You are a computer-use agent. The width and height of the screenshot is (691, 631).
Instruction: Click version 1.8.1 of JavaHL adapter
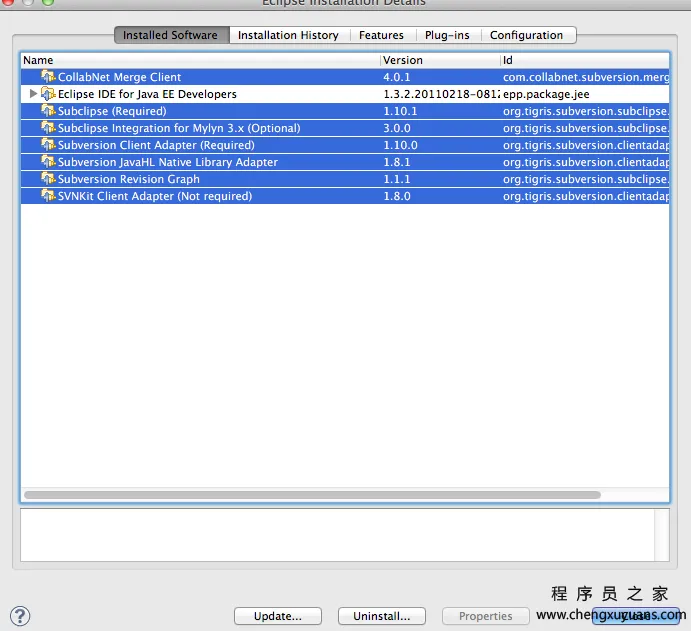pyautogui.click(x=397, y=162)
